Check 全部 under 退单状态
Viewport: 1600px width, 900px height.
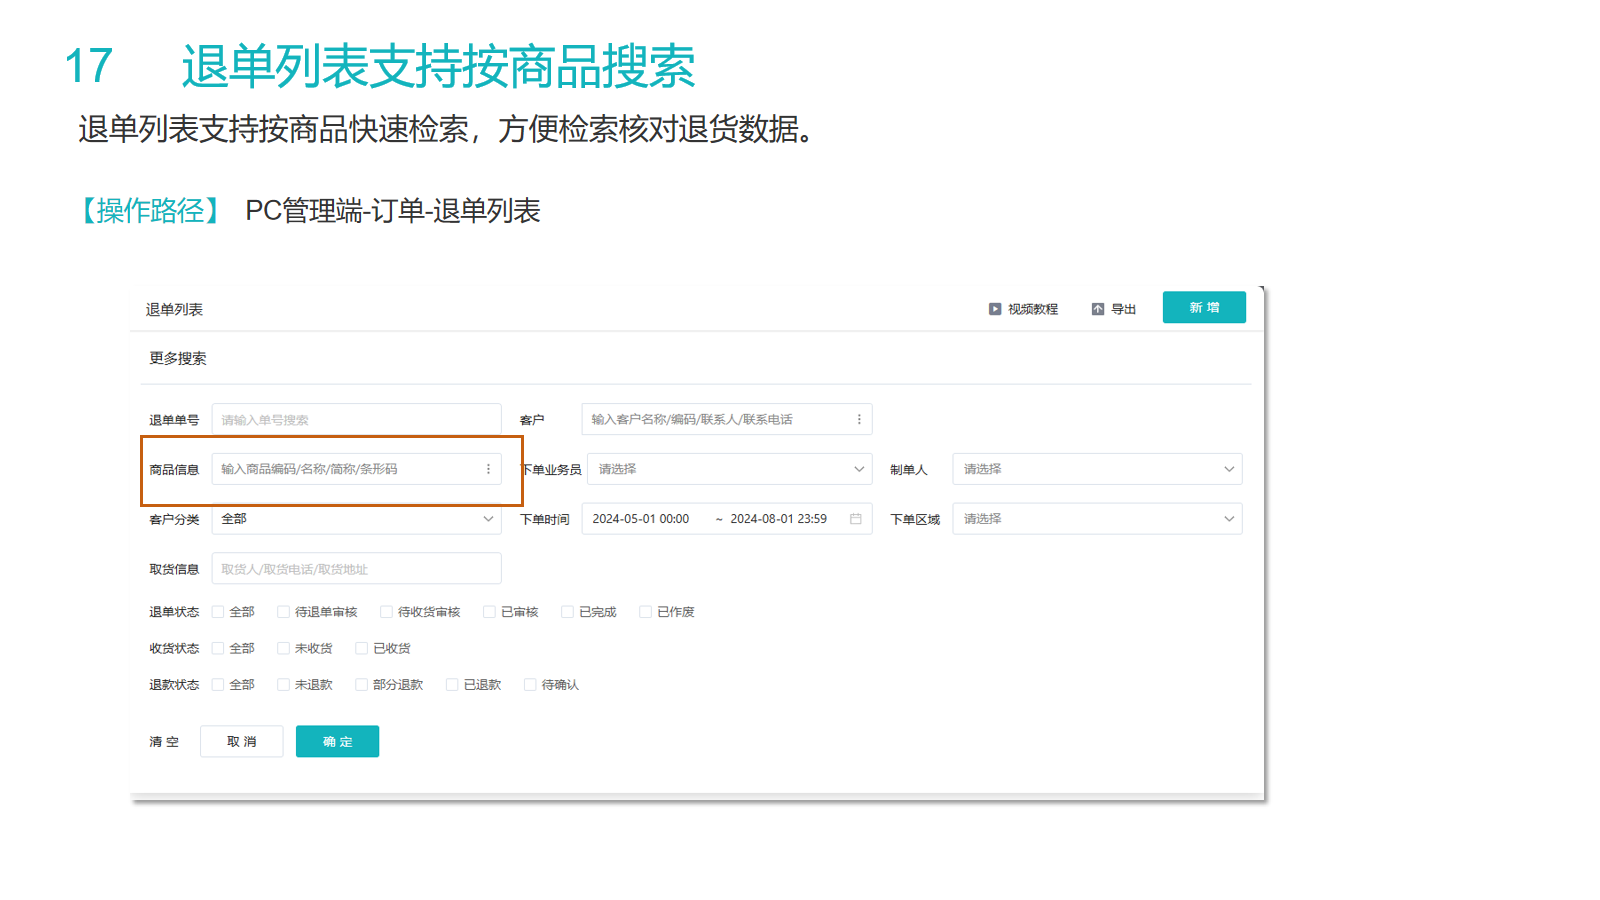point(218,612)
